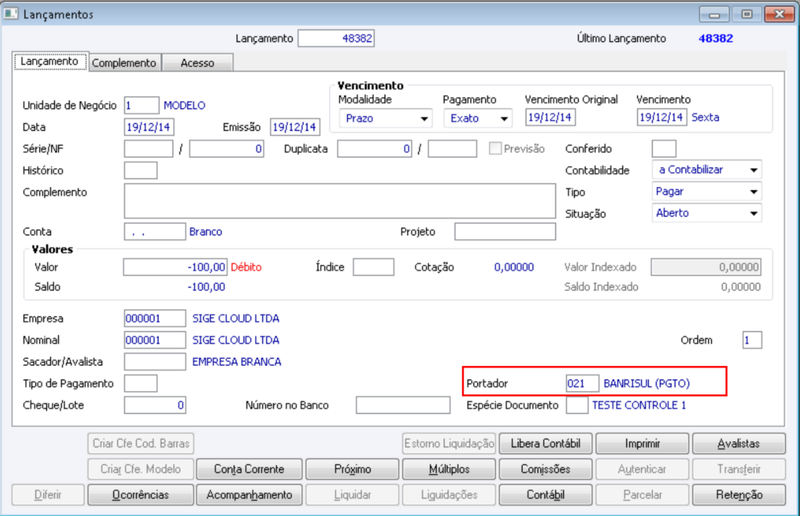Click the Criar Cfe. Modelo button
Viewport: 800px width, 516px height.
(140, 469)
